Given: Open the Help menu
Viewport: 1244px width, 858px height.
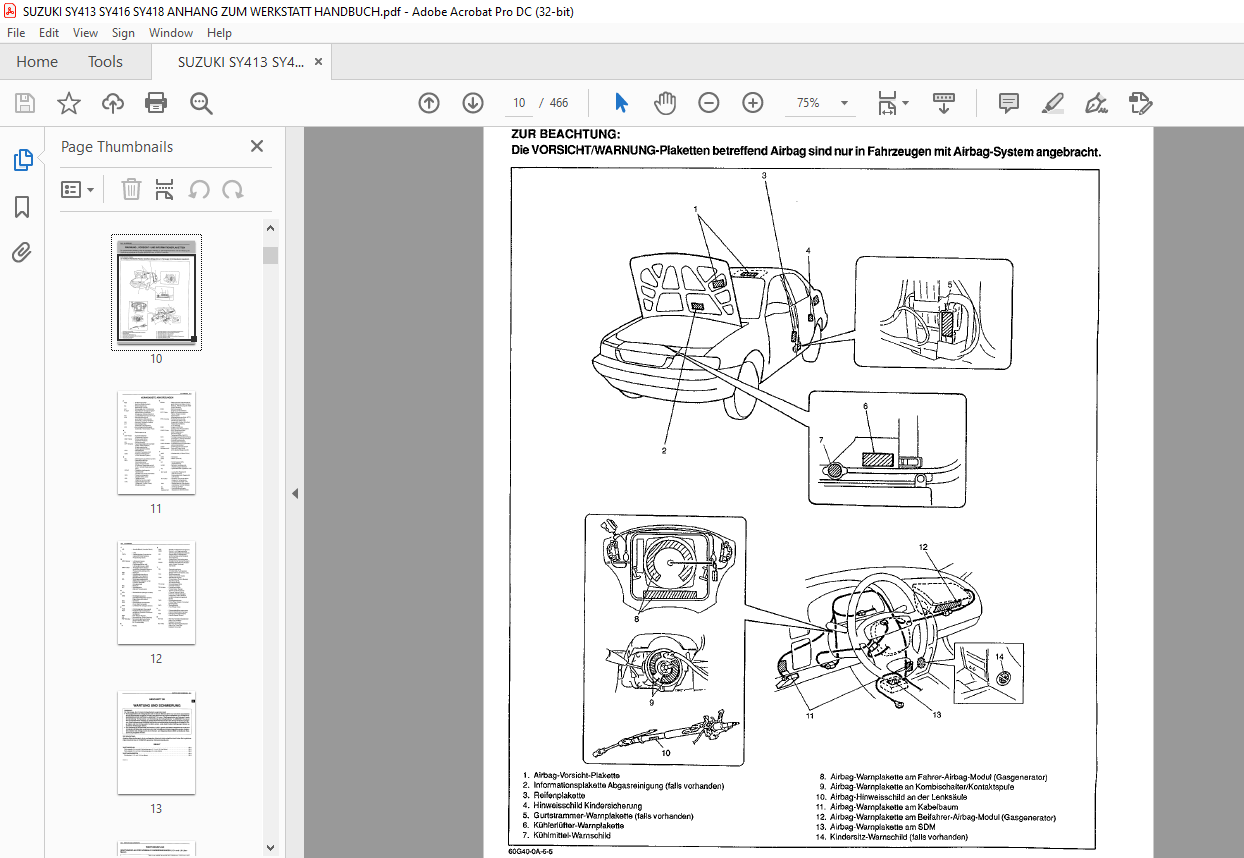Looking at the screenshot, I should point(219,33).
